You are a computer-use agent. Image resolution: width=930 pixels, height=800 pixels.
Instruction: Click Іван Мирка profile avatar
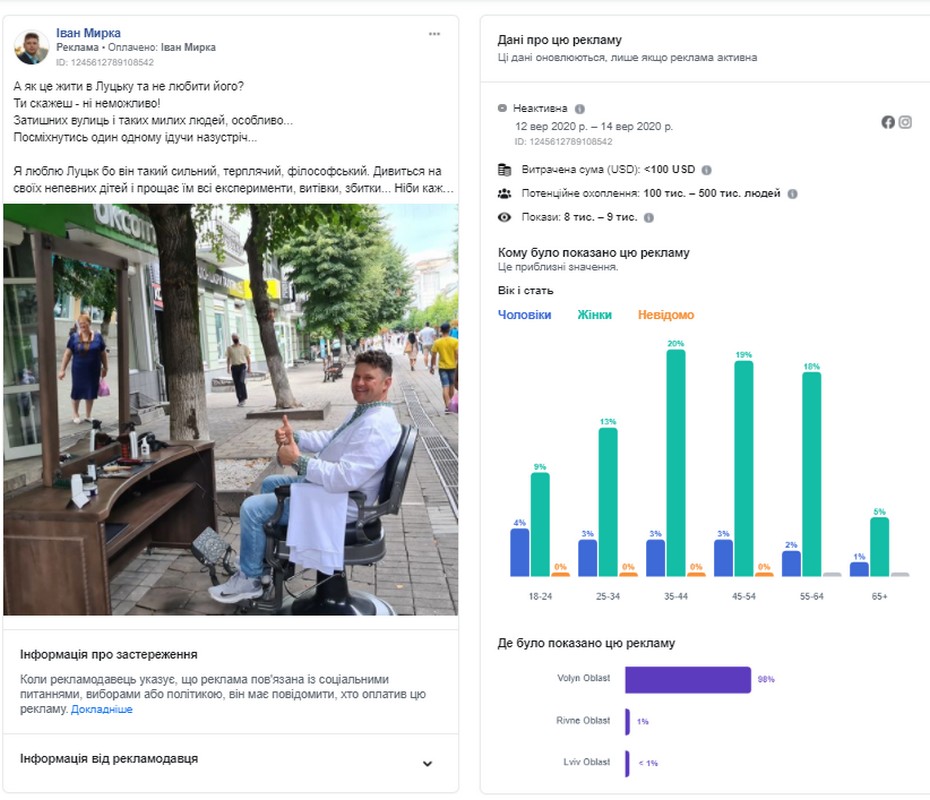[x=32, y=47]
